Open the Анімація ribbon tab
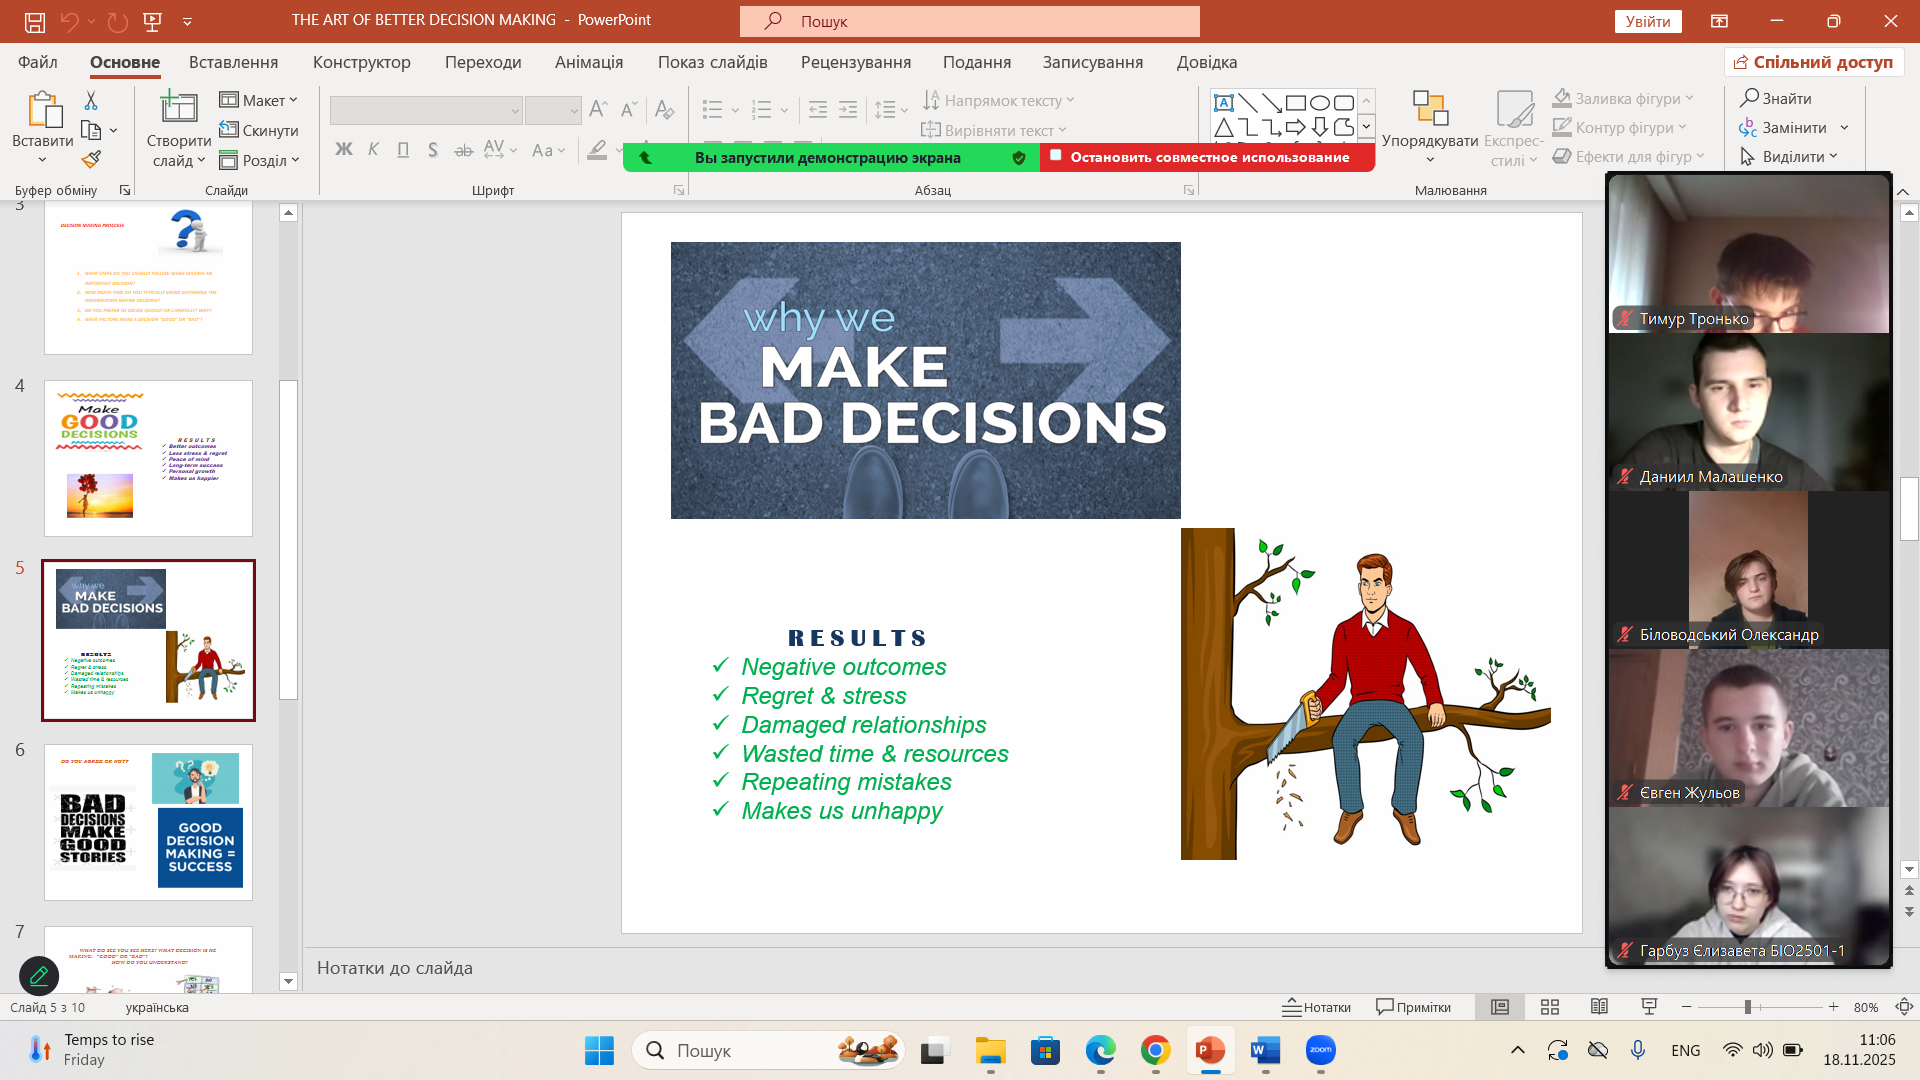 pos(589,62)
